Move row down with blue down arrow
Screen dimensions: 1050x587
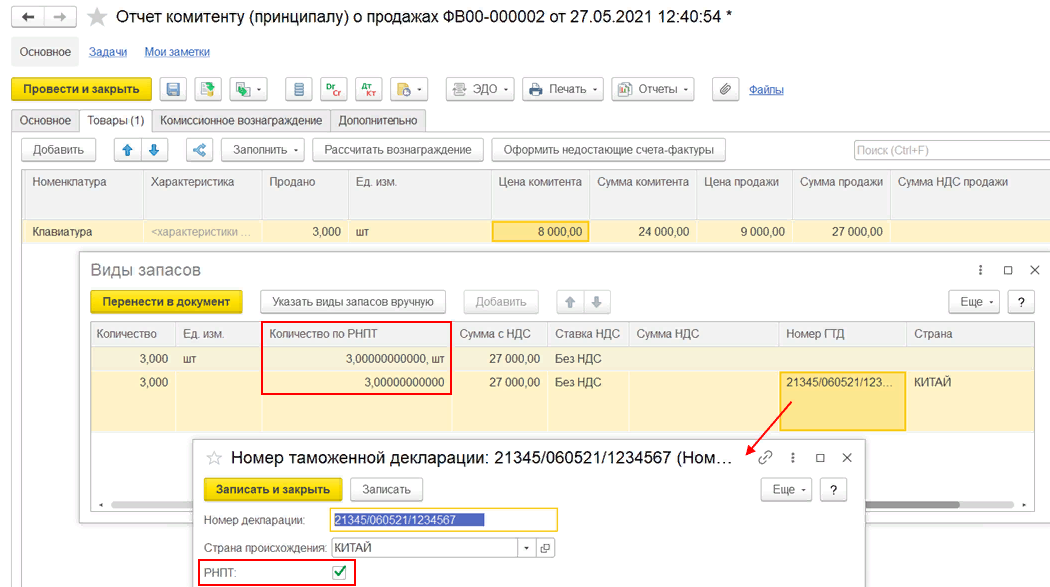tap(153, 150)
